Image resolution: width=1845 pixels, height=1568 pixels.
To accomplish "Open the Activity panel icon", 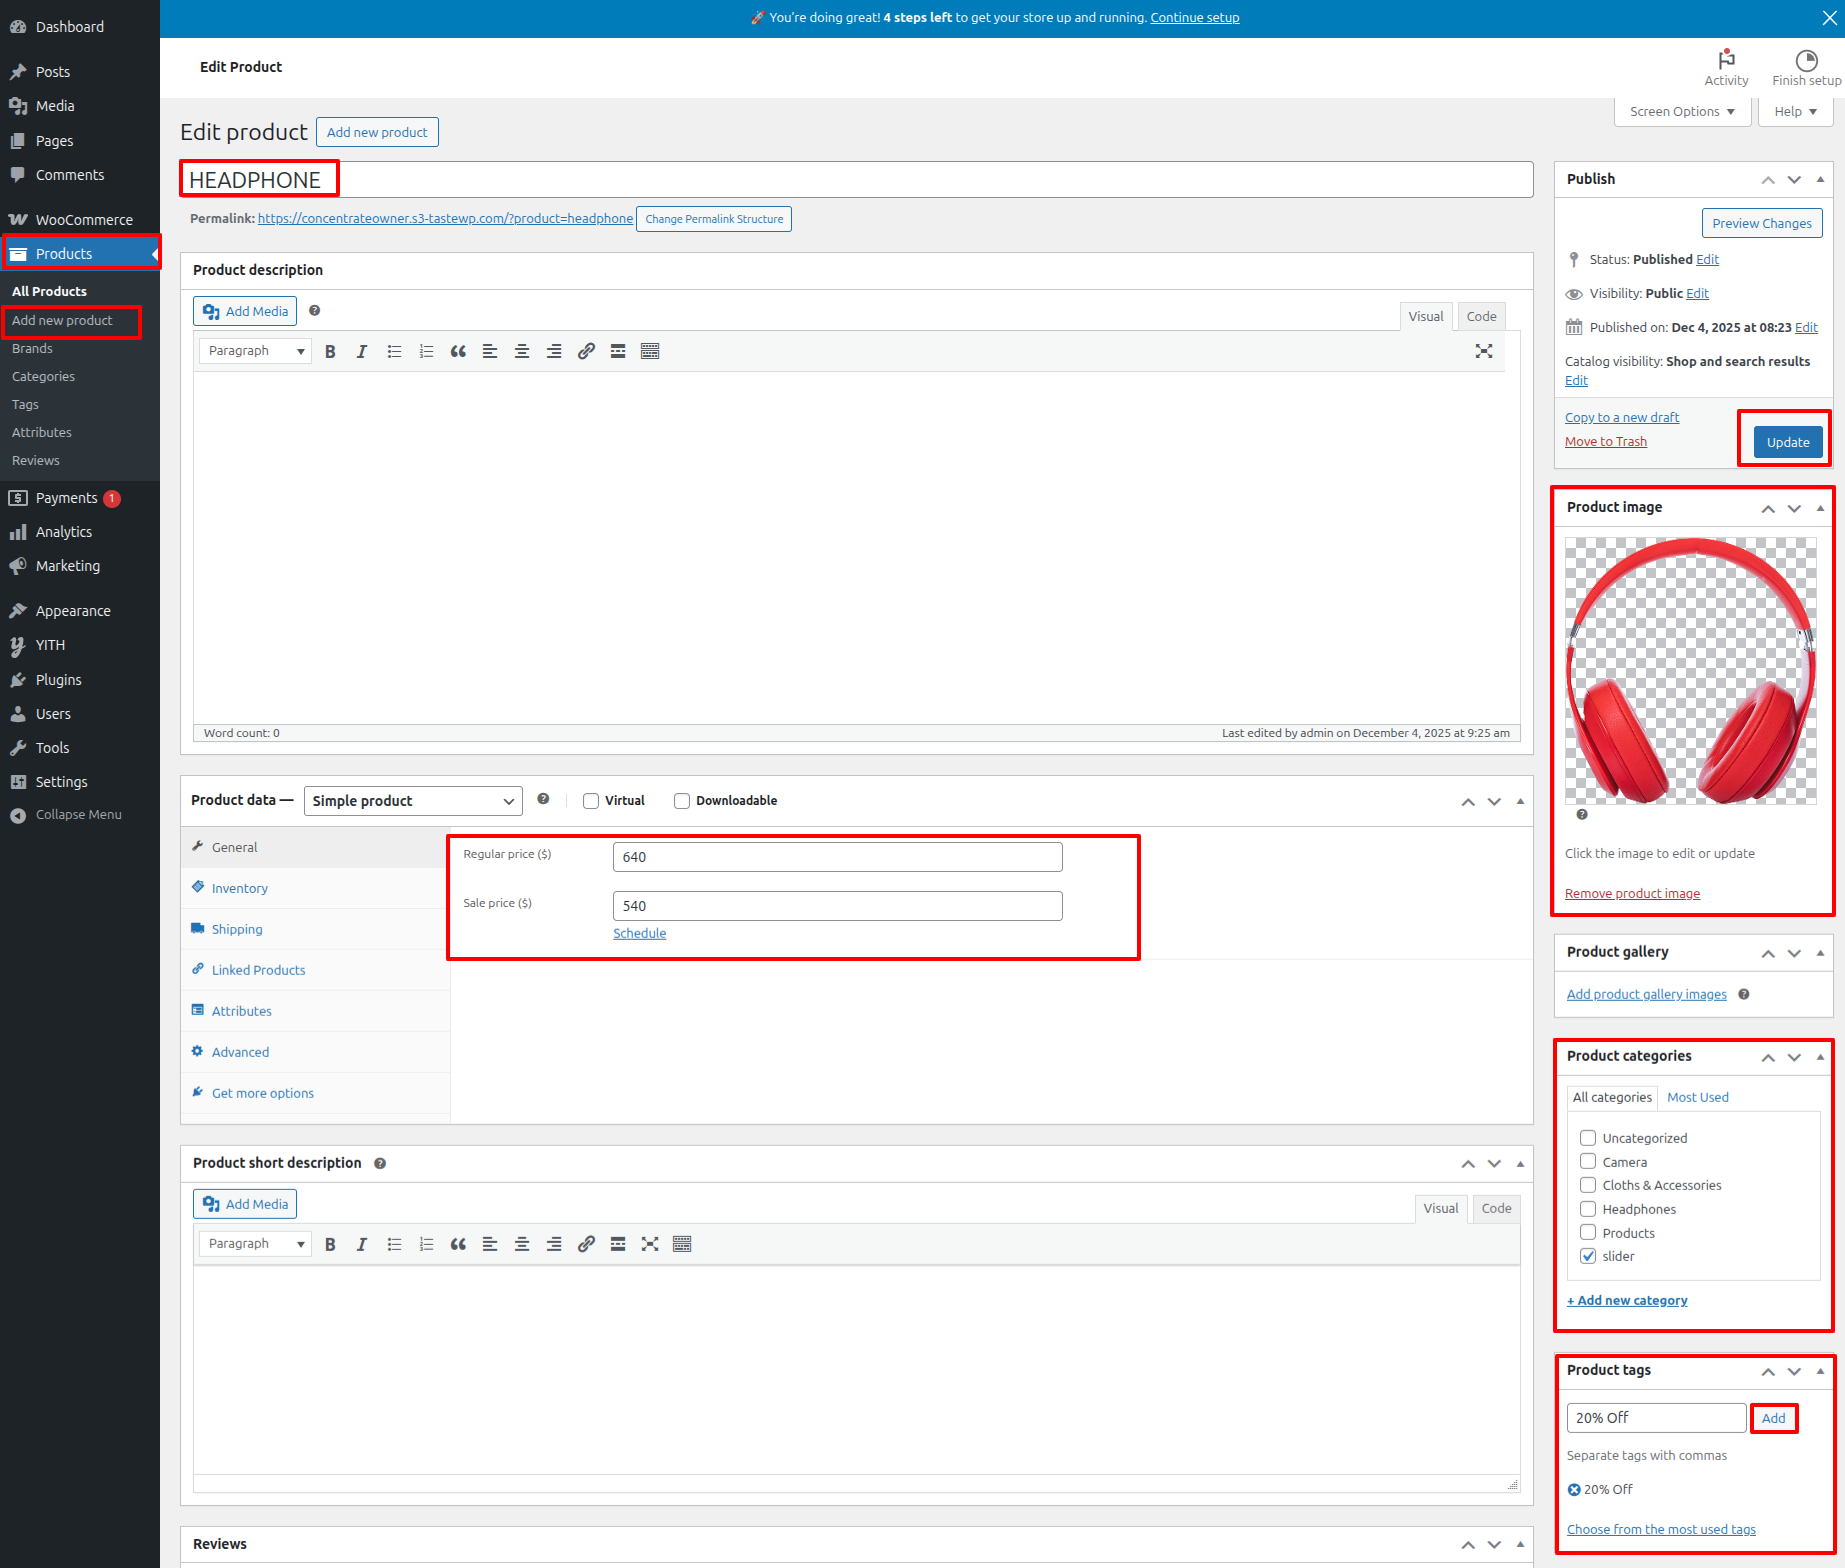I will (x=1726, y=67).
